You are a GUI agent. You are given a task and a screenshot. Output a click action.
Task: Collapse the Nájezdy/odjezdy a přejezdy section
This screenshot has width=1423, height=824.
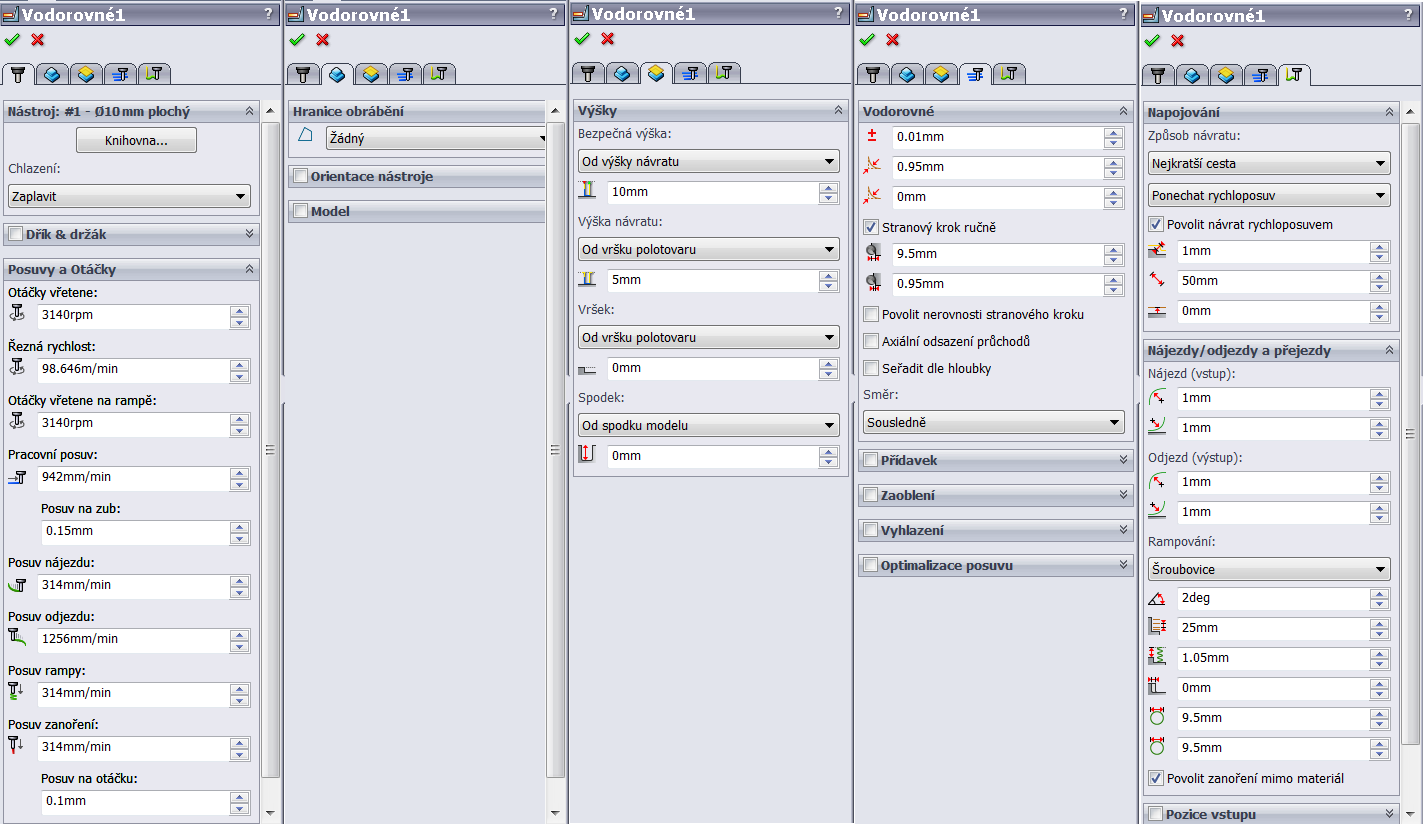coord(1389,351)
